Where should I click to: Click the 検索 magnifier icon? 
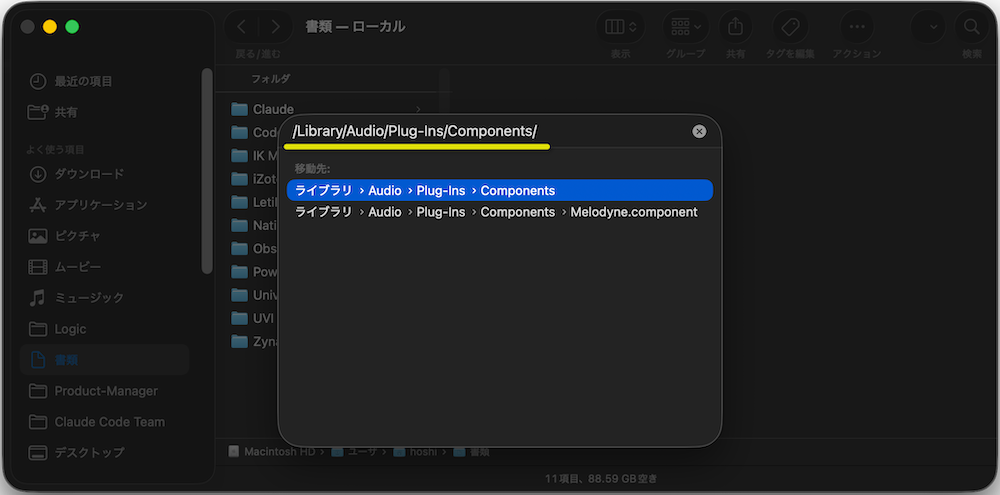tap(971, 27)
